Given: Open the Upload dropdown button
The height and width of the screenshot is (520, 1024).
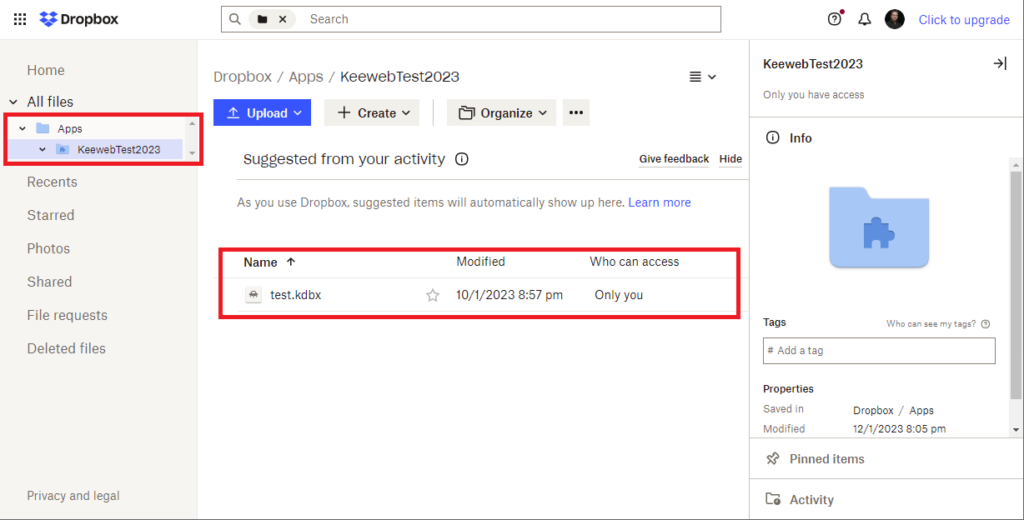Looking at the screenshot, I should tap(262, 113).
